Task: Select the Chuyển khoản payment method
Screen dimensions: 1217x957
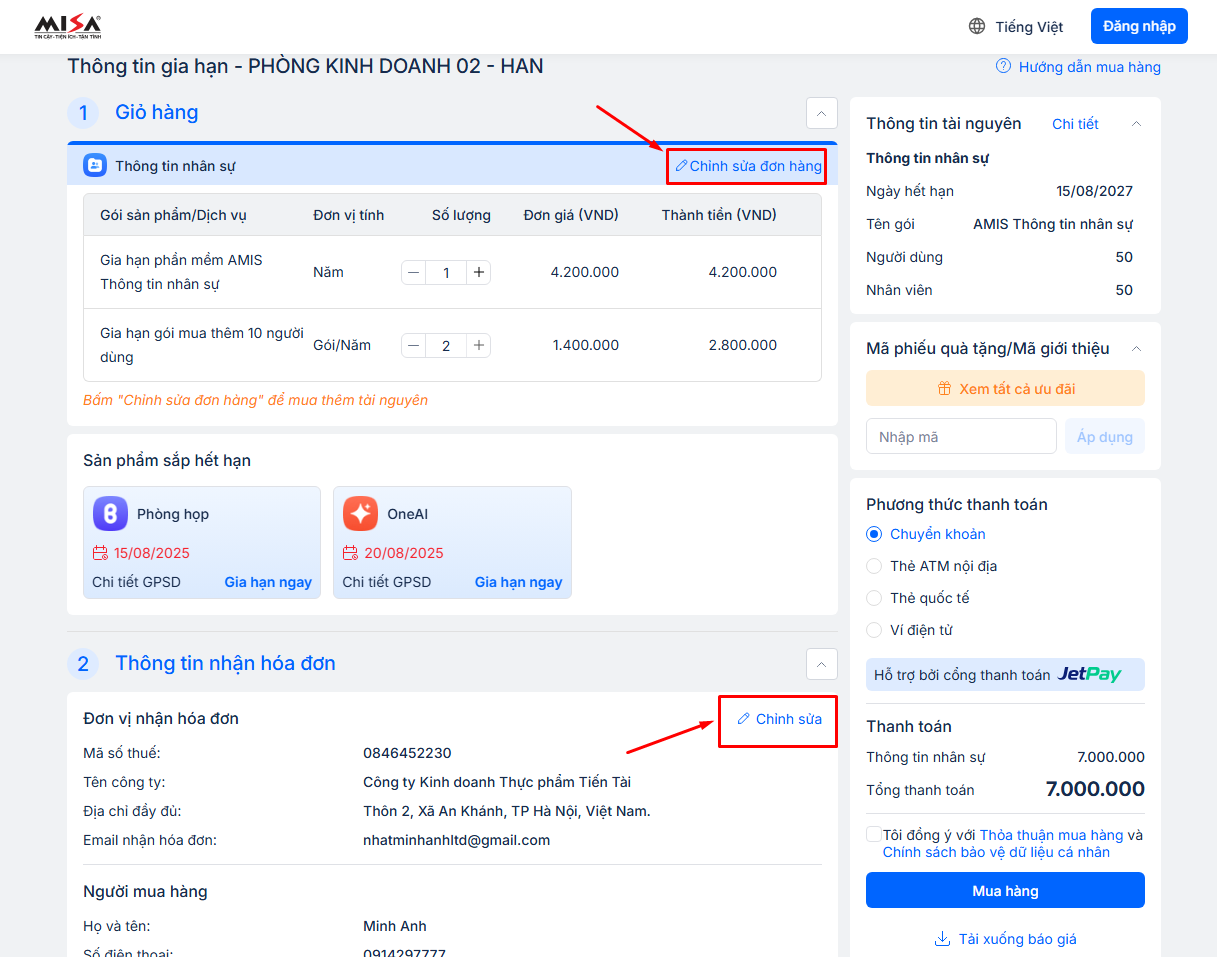Action: point(874,534)
